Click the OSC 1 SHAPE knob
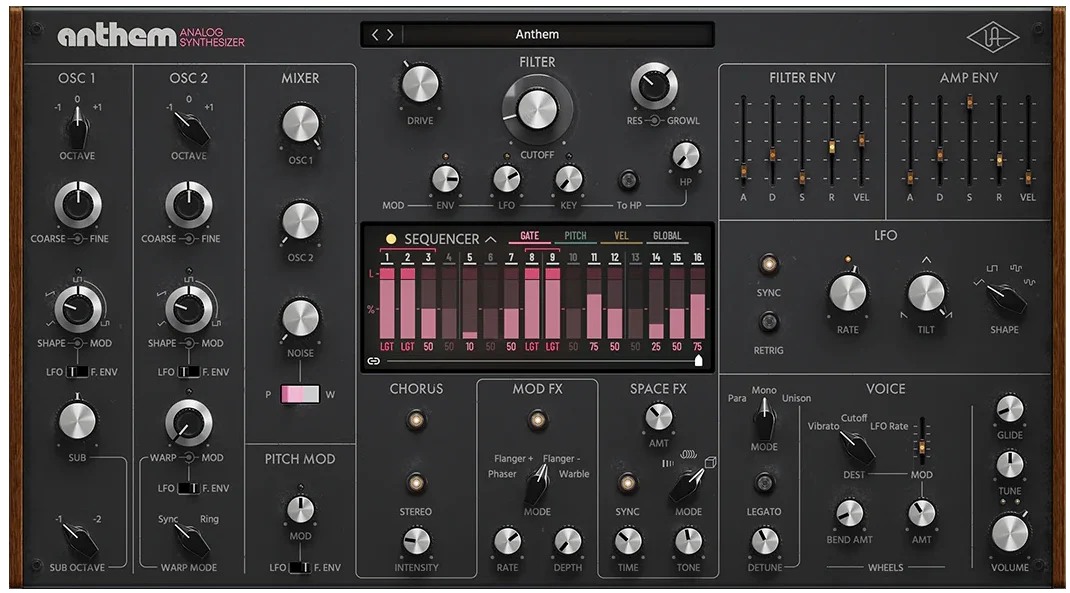 tap(77, 308)
